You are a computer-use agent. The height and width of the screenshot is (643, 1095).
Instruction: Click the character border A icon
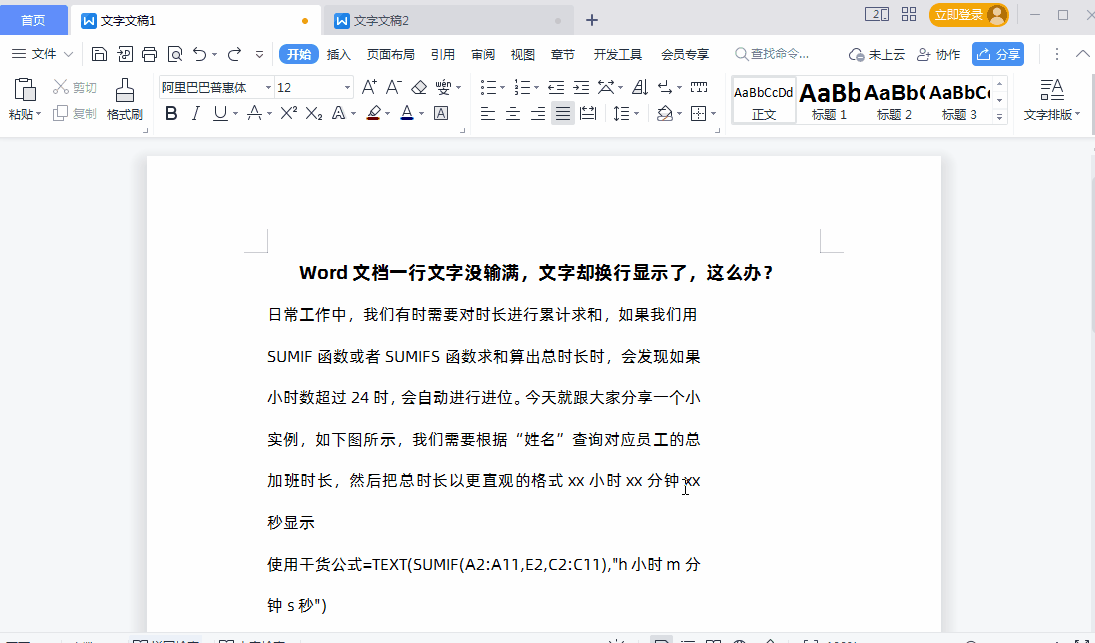(x=441, y=113)
